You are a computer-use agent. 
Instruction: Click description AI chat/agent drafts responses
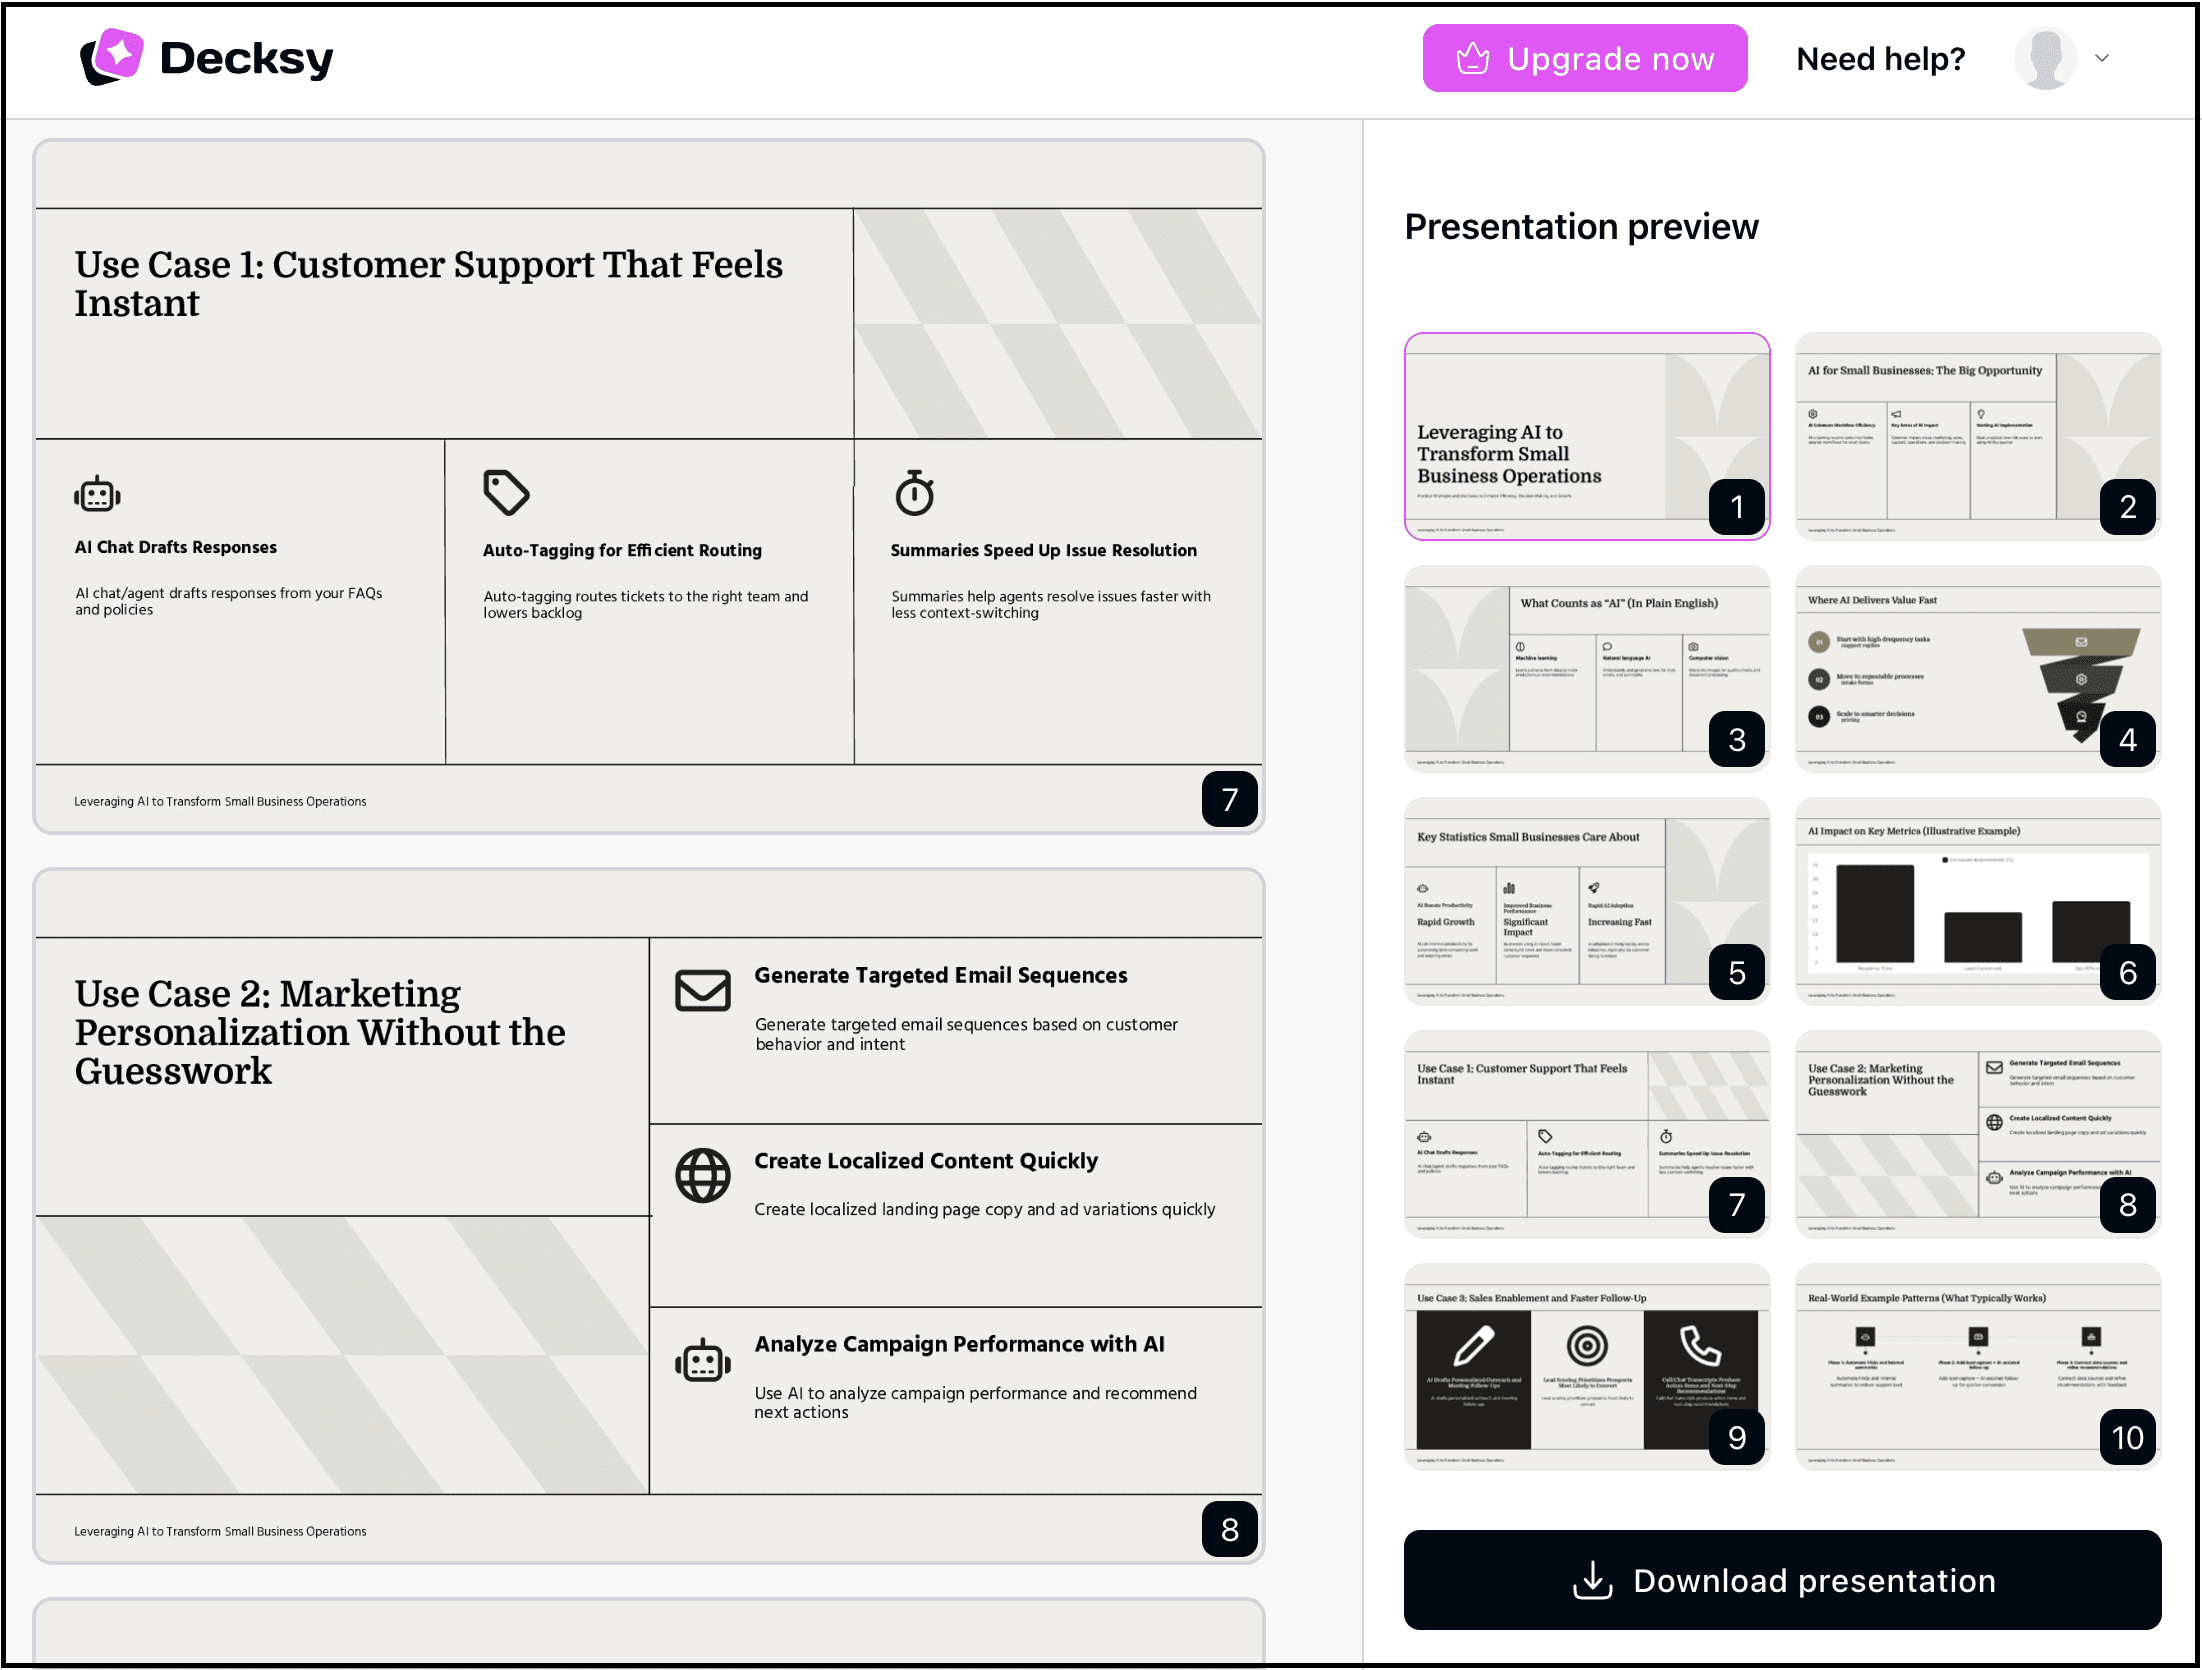[x=228, y=601]
